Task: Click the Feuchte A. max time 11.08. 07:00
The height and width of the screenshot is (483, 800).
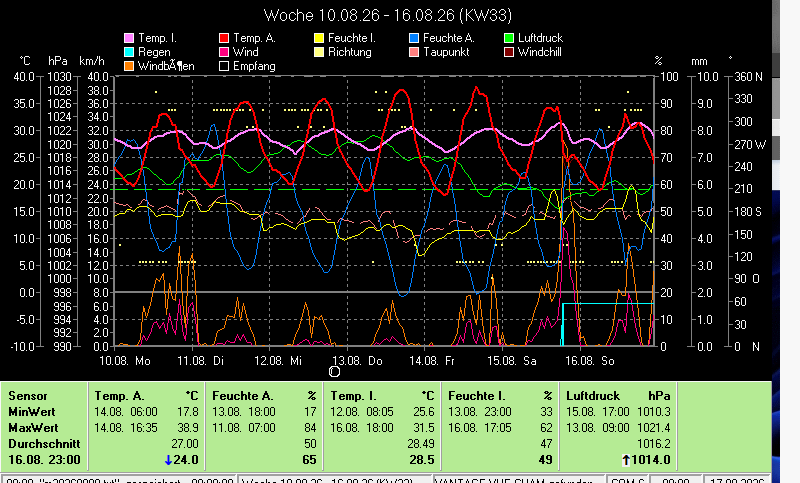Action: coord(243,428)
